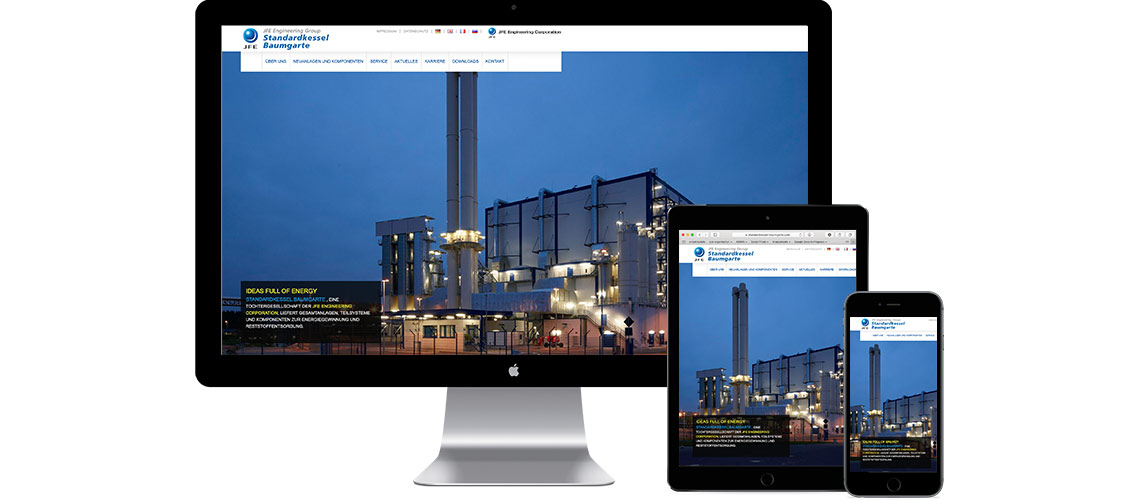Click the IDEAS FULL OF ENERGY heading on the monitor

click(281, 291)
